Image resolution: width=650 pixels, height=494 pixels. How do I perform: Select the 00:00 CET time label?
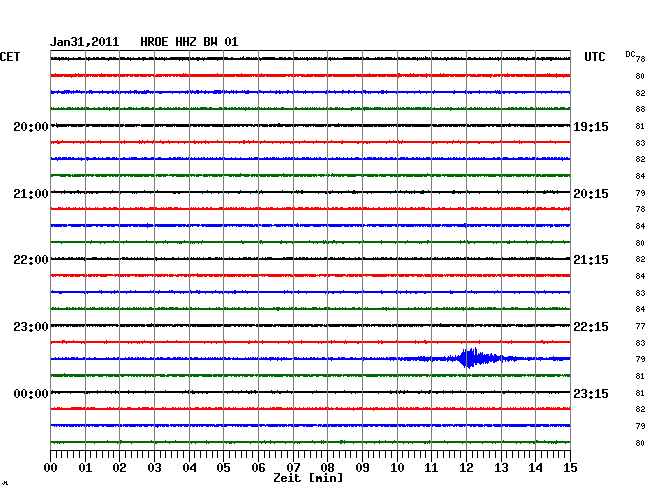(x=31, y=393)
